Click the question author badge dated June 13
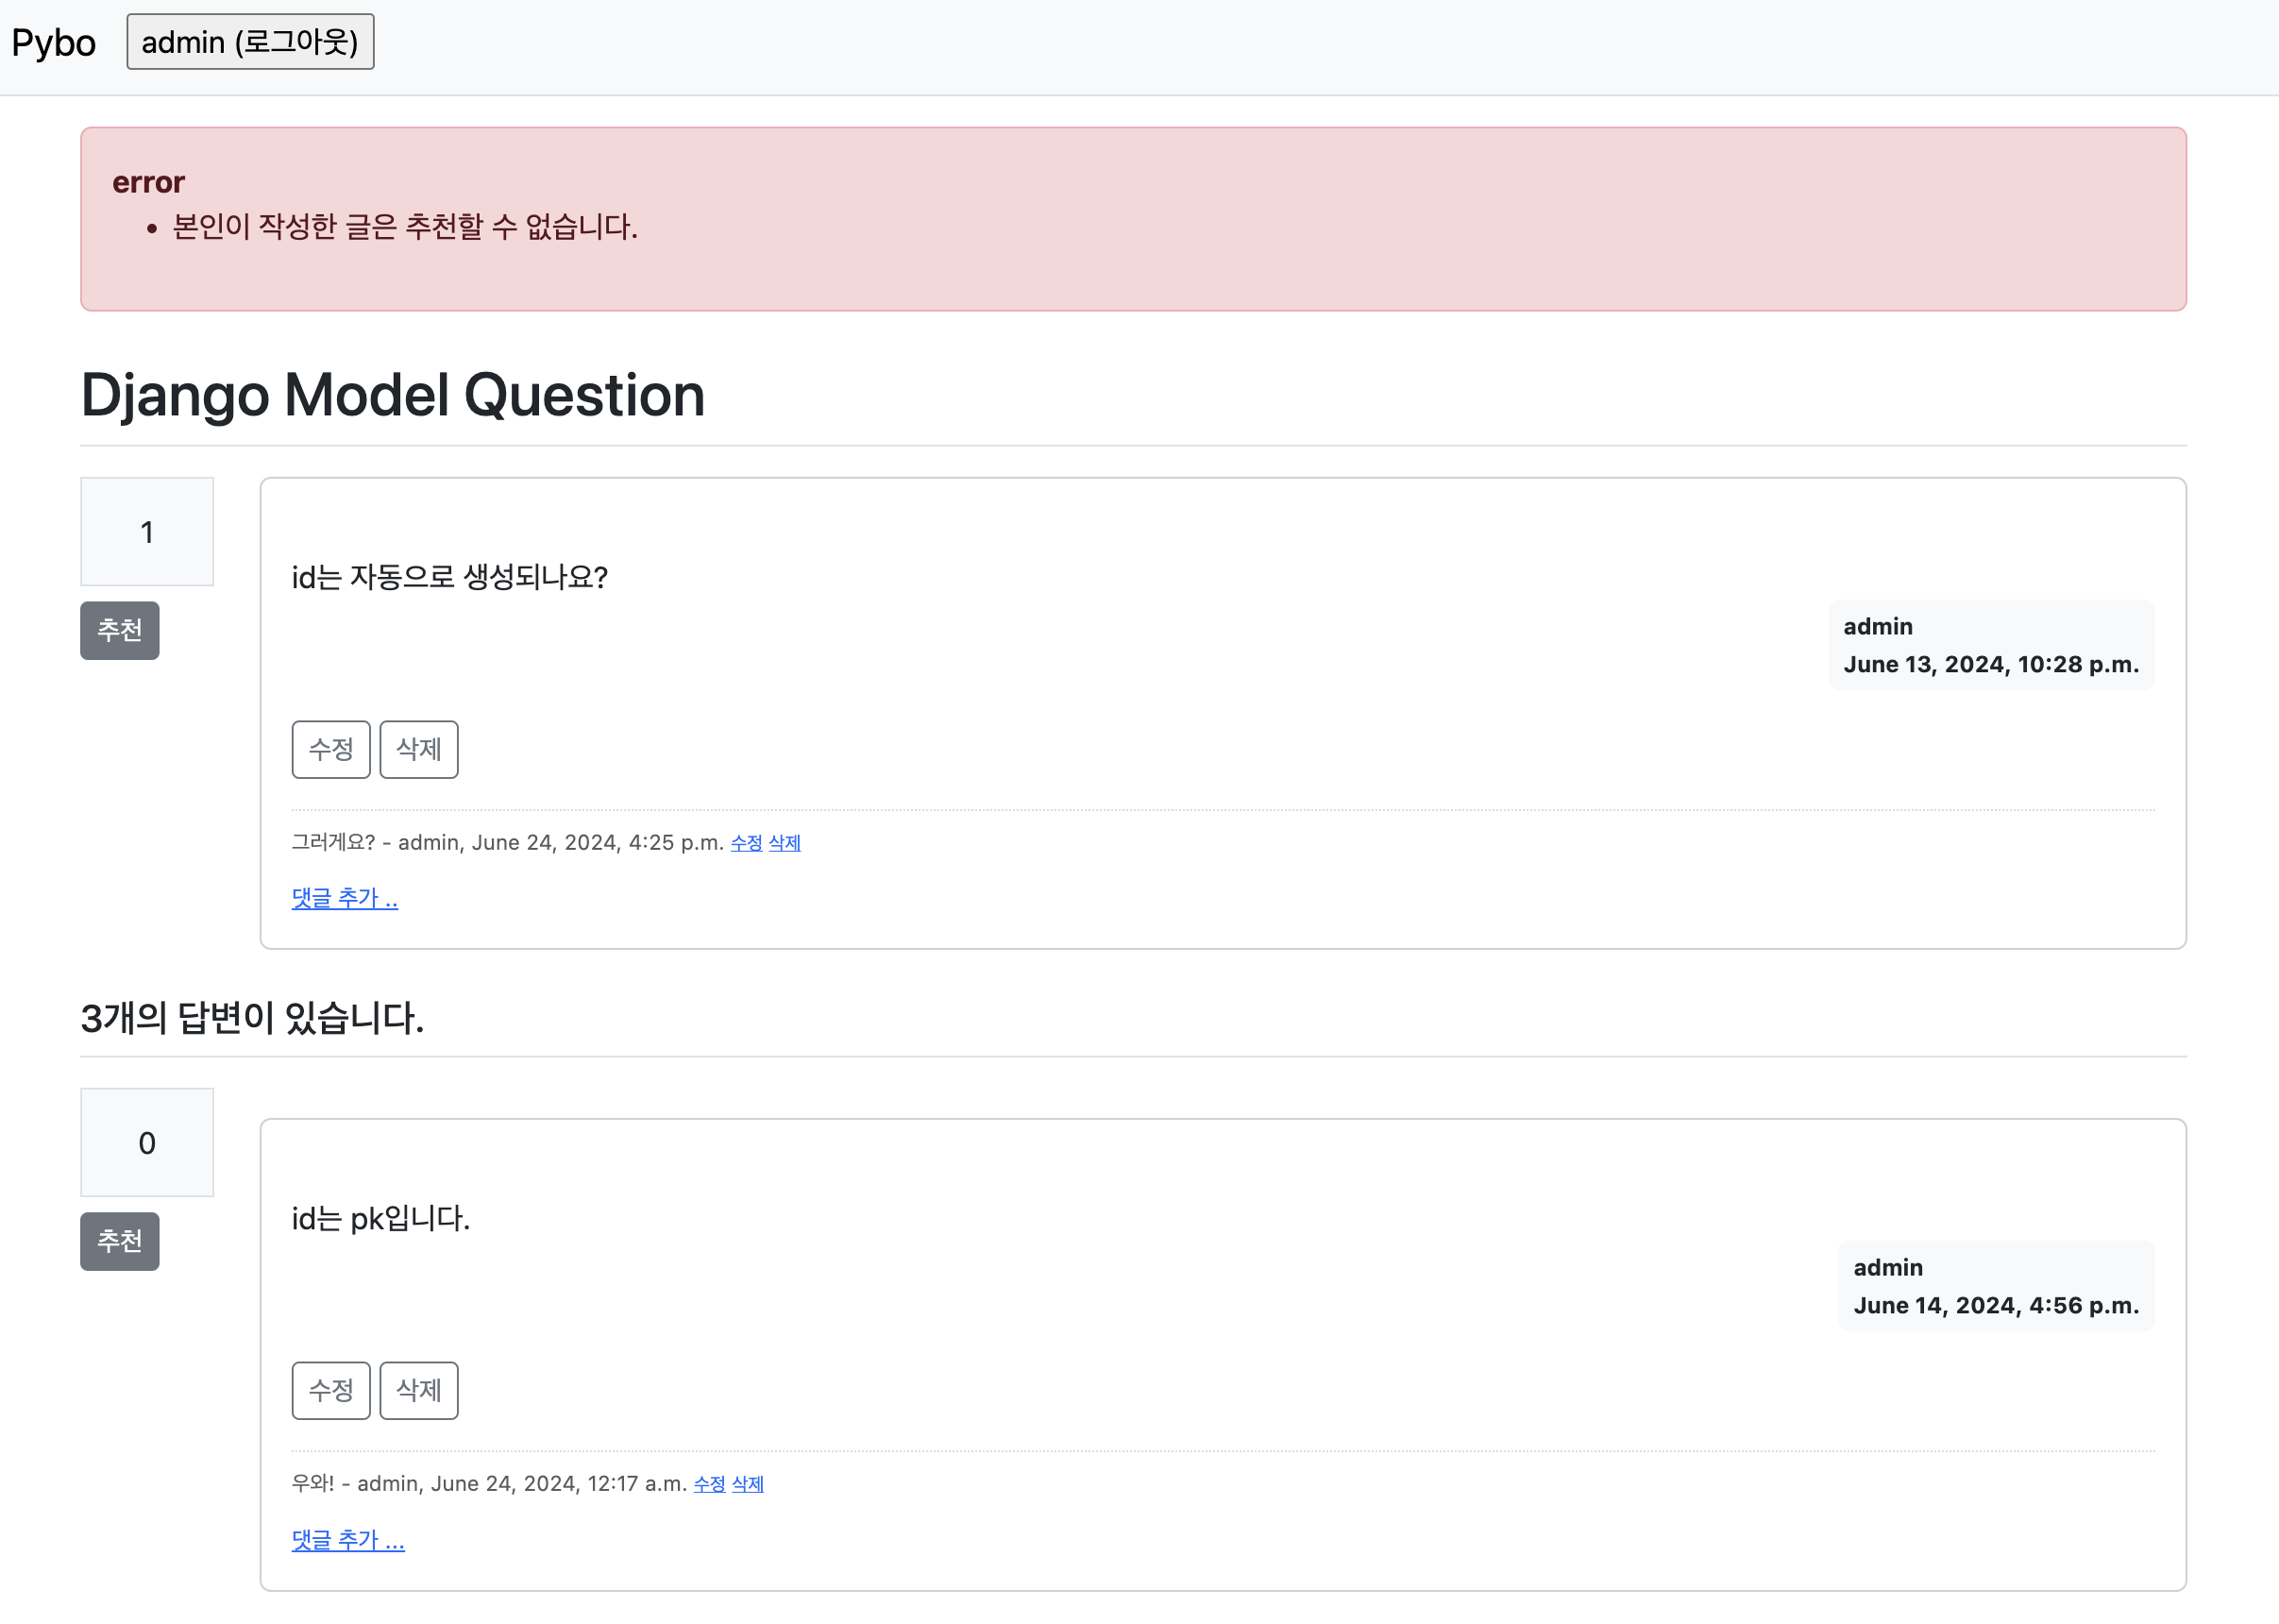The width and height of the screenshot is (2279, 1624). click(1990, 645)
